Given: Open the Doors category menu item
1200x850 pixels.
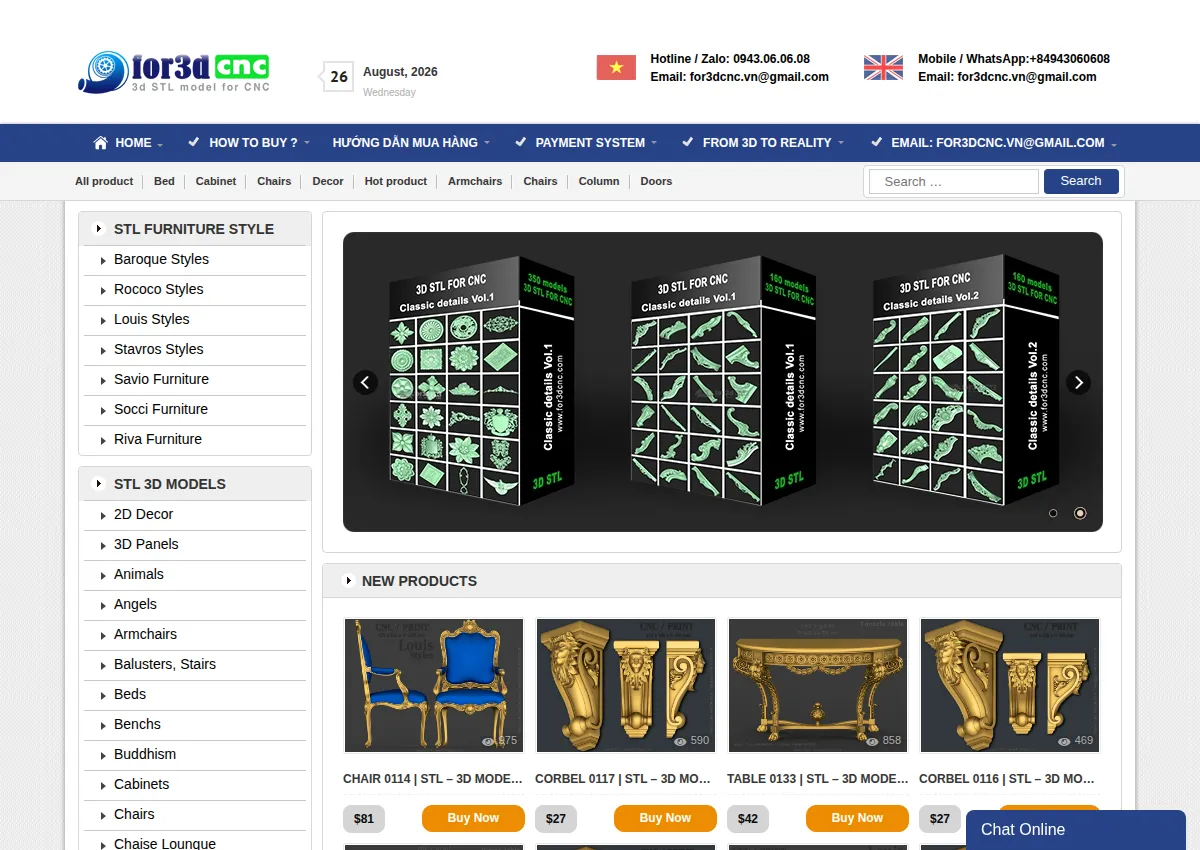Looking at the screenshot, I should tap(656, 181).
